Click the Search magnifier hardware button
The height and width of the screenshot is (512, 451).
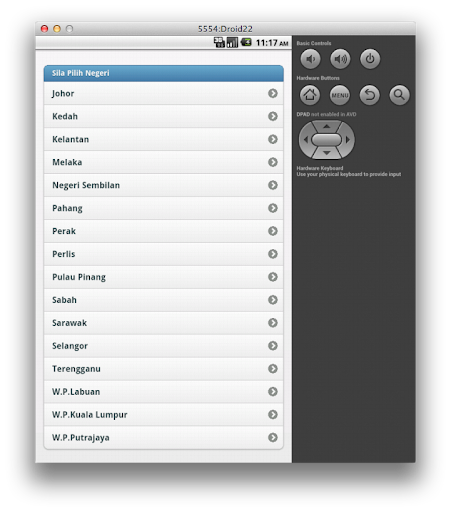399,95
